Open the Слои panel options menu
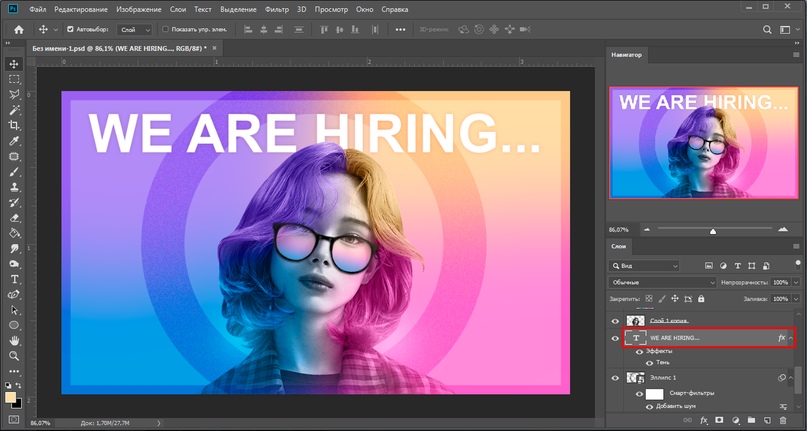Image resolution: width=807 pixels, height=431 pixels. point(796,246)
